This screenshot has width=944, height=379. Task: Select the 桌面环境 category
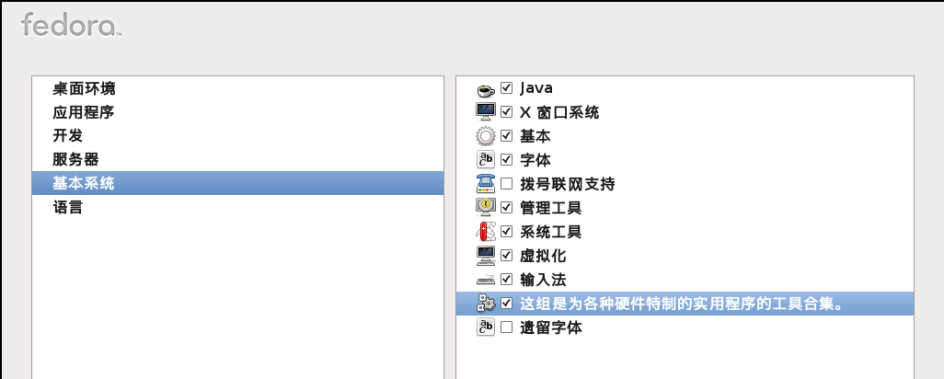(238, 89)
